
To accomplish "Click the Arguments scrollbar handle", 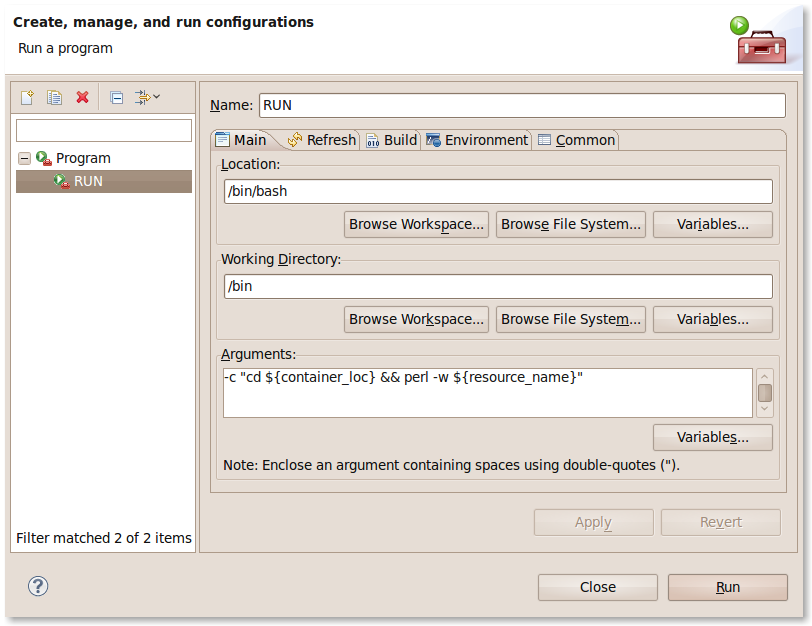I will pyautogui.click(x=764, y=392).
